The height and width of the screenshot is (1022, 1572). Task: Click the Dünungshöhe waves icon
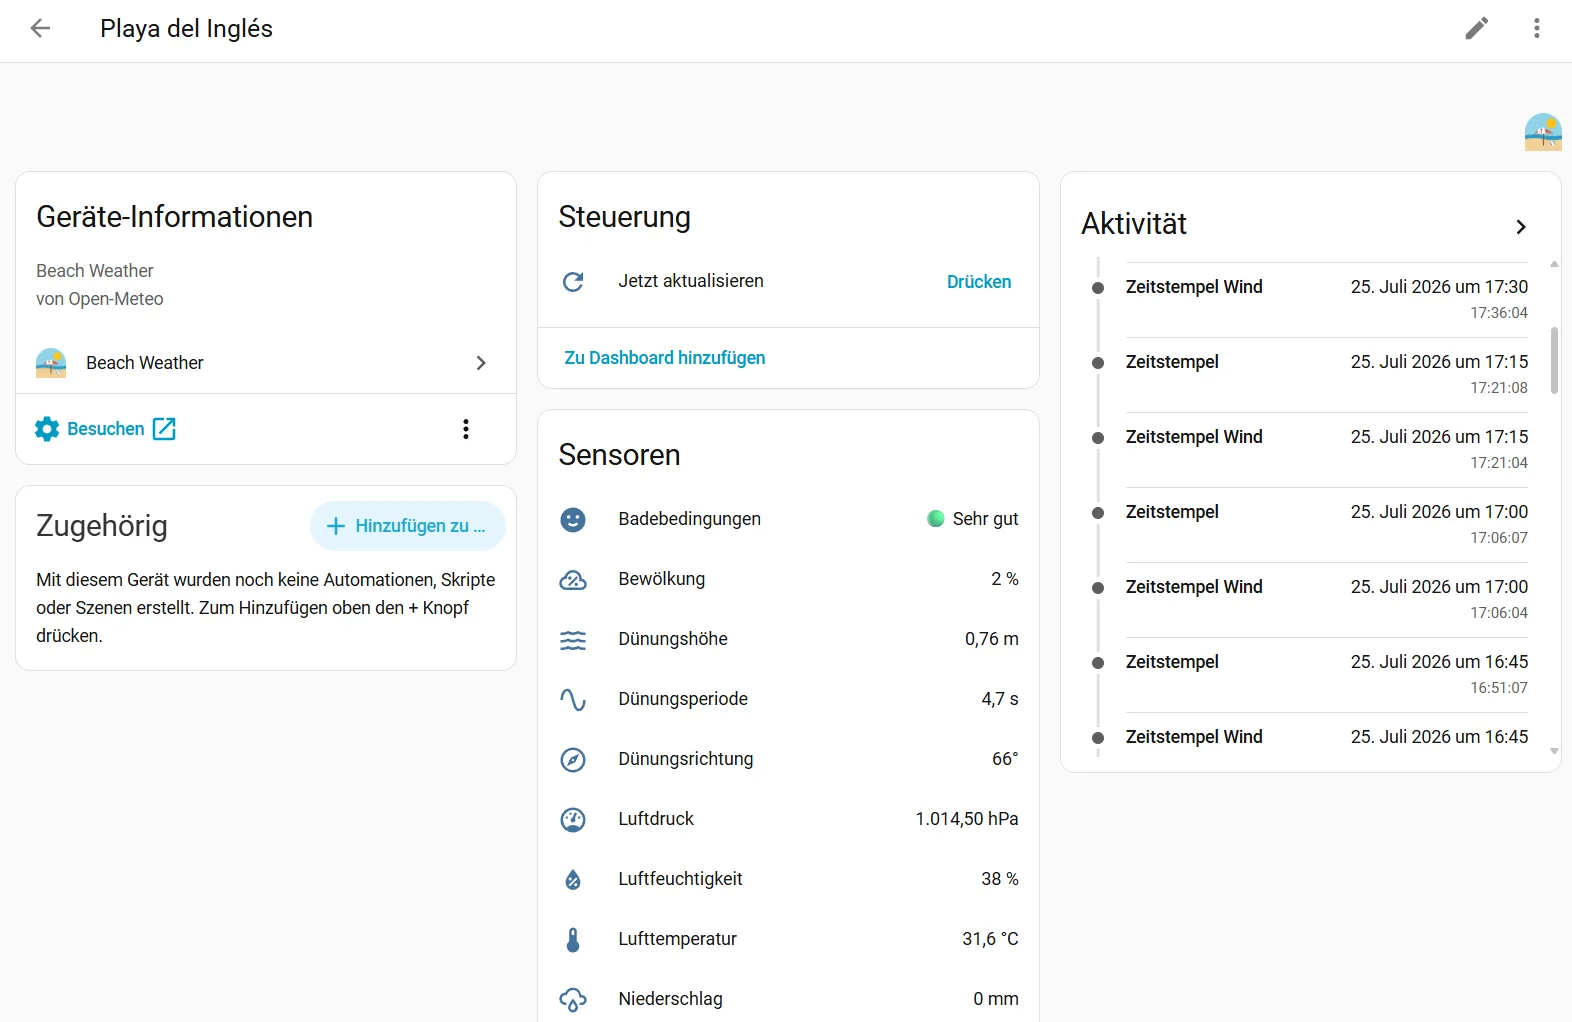pyautogui.click(x=573, y=639)
